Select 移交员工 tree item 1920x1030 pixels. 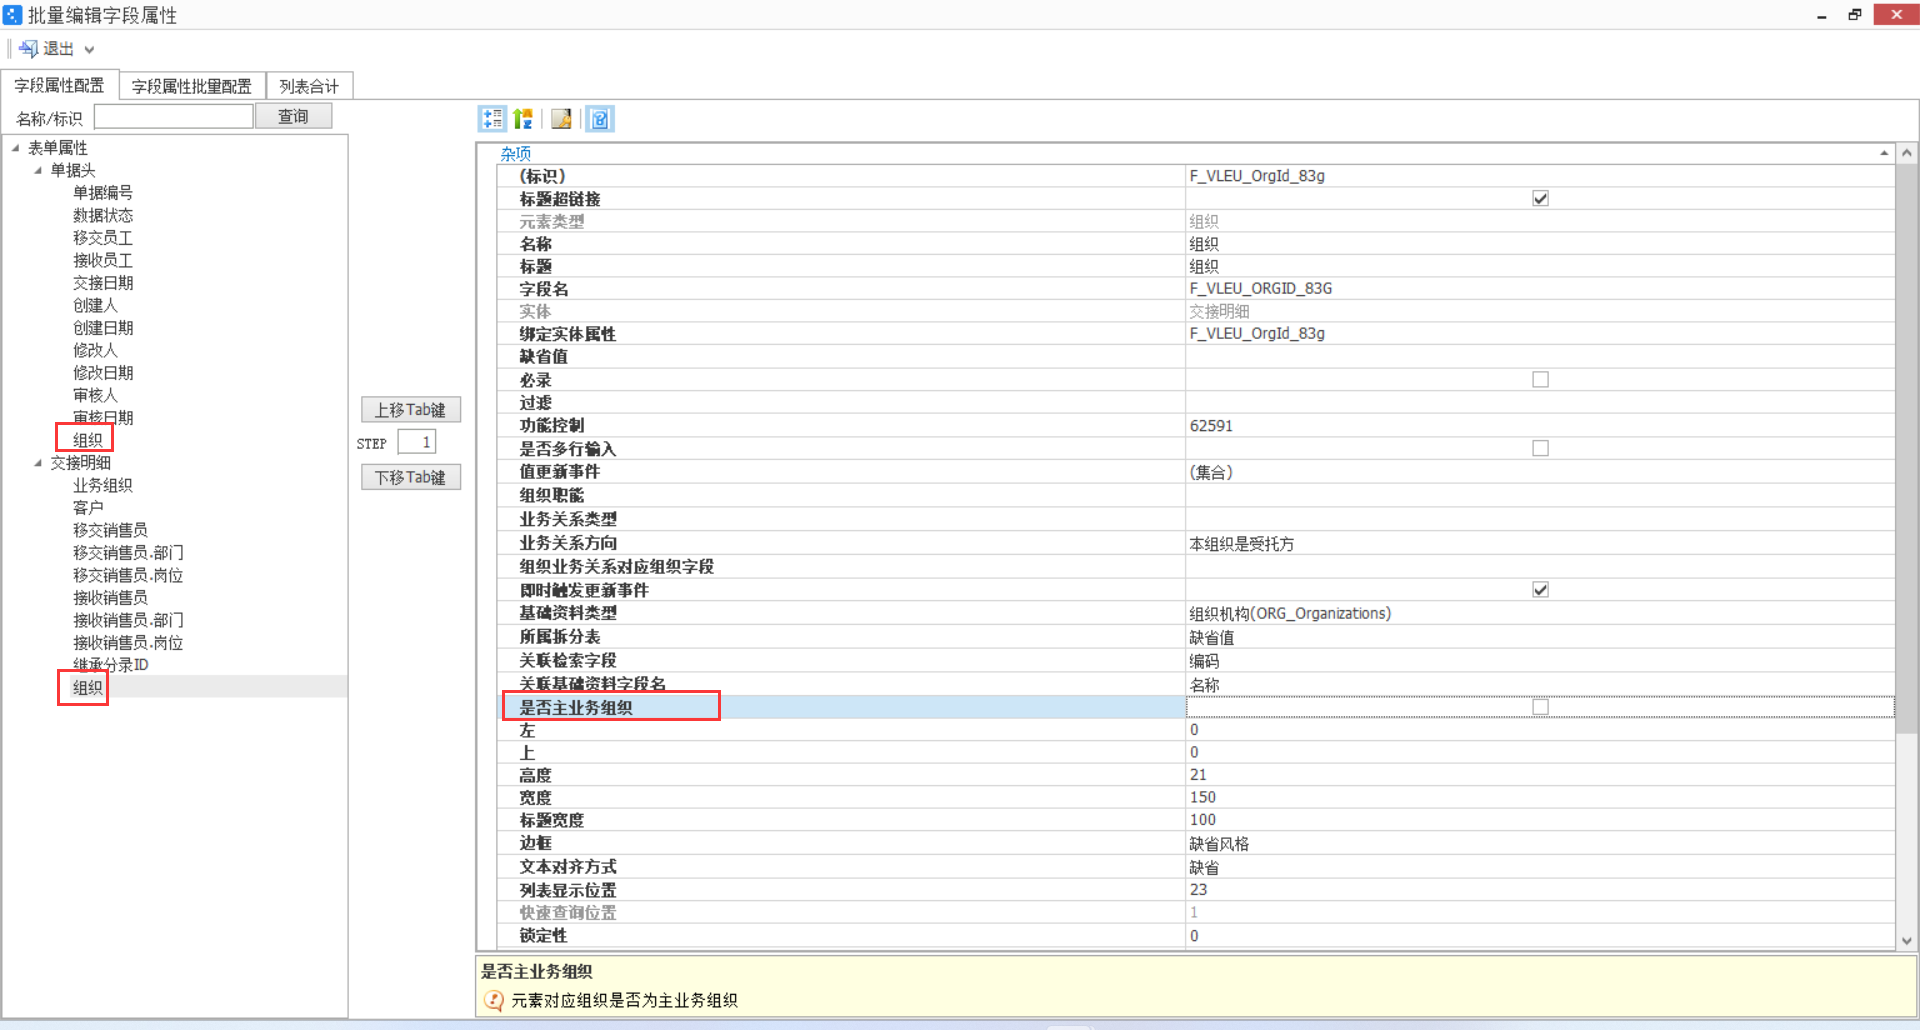click(103, 238)
